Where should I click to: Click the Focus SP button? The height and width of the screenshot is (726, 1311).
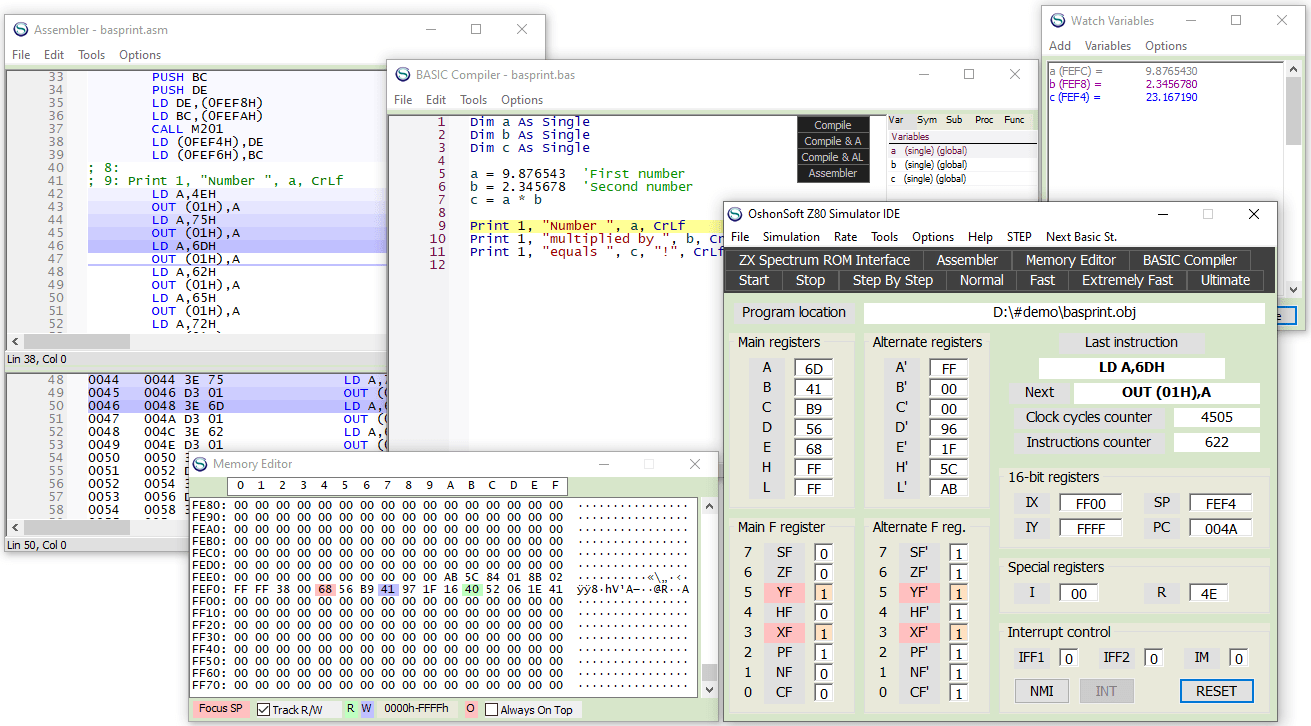tap(220, 709)
